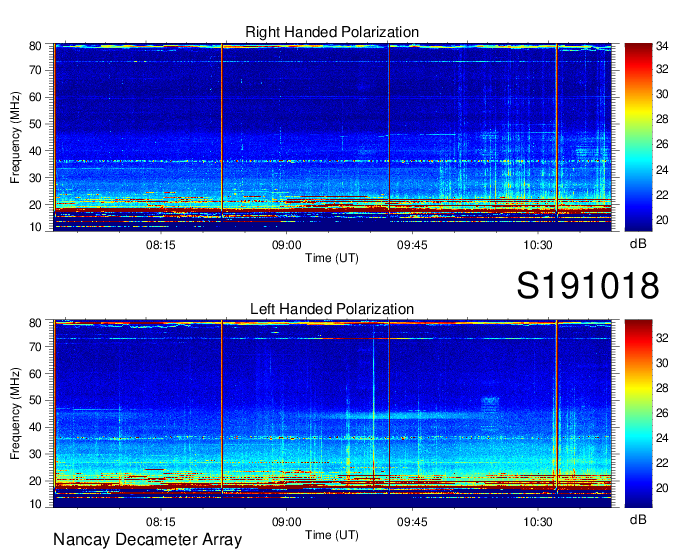The height and width of the screenshot is (552, 680).
Task: Click the bottom spectrogram's color scale bar
Action: click(x=638, y=414)
